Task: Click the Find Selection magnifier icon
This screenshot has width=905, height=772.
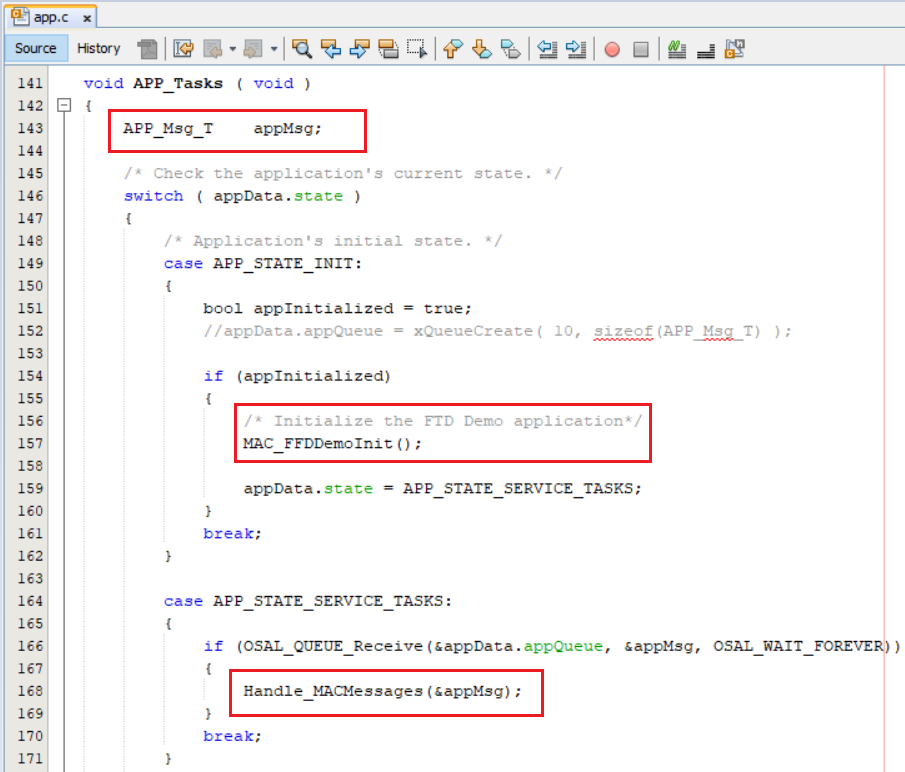Action: (301, 48)
